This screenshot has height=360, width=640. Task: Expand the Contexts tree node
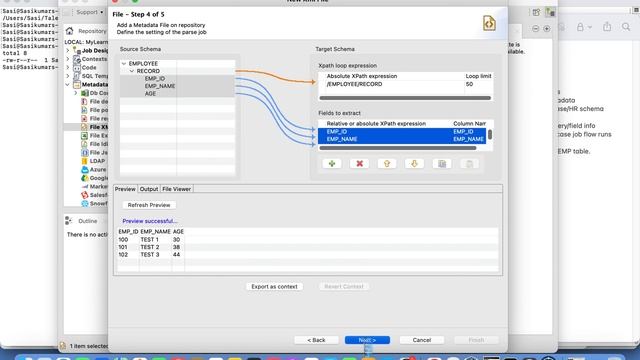point(68,59)
